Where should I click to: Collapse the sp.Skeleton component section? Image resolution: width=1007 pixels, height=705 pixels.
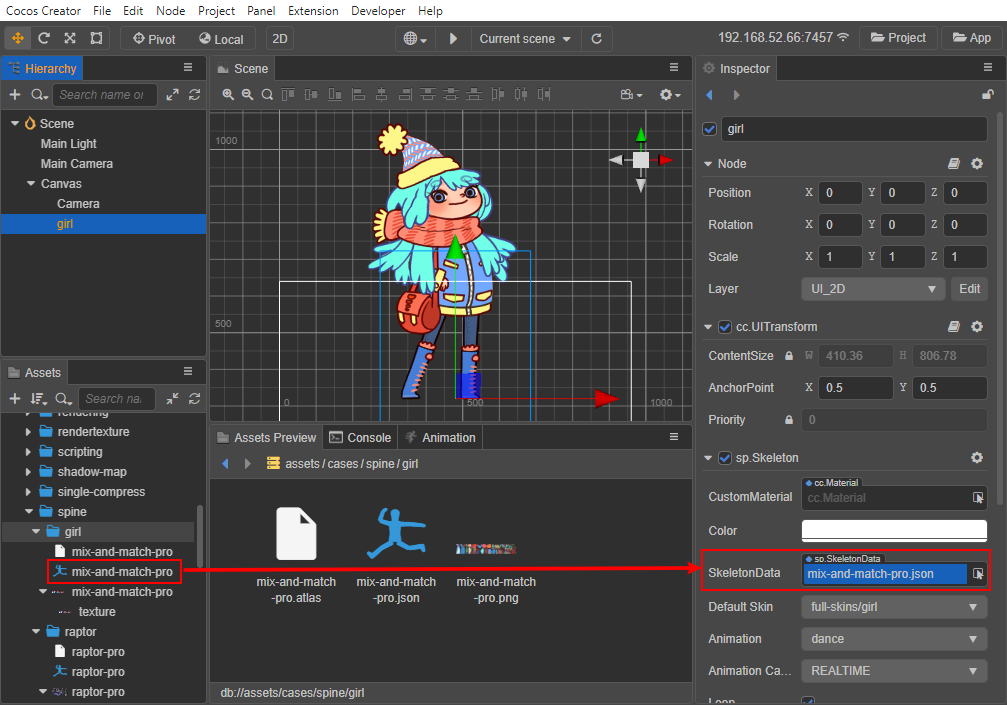(x=708, y=458)
